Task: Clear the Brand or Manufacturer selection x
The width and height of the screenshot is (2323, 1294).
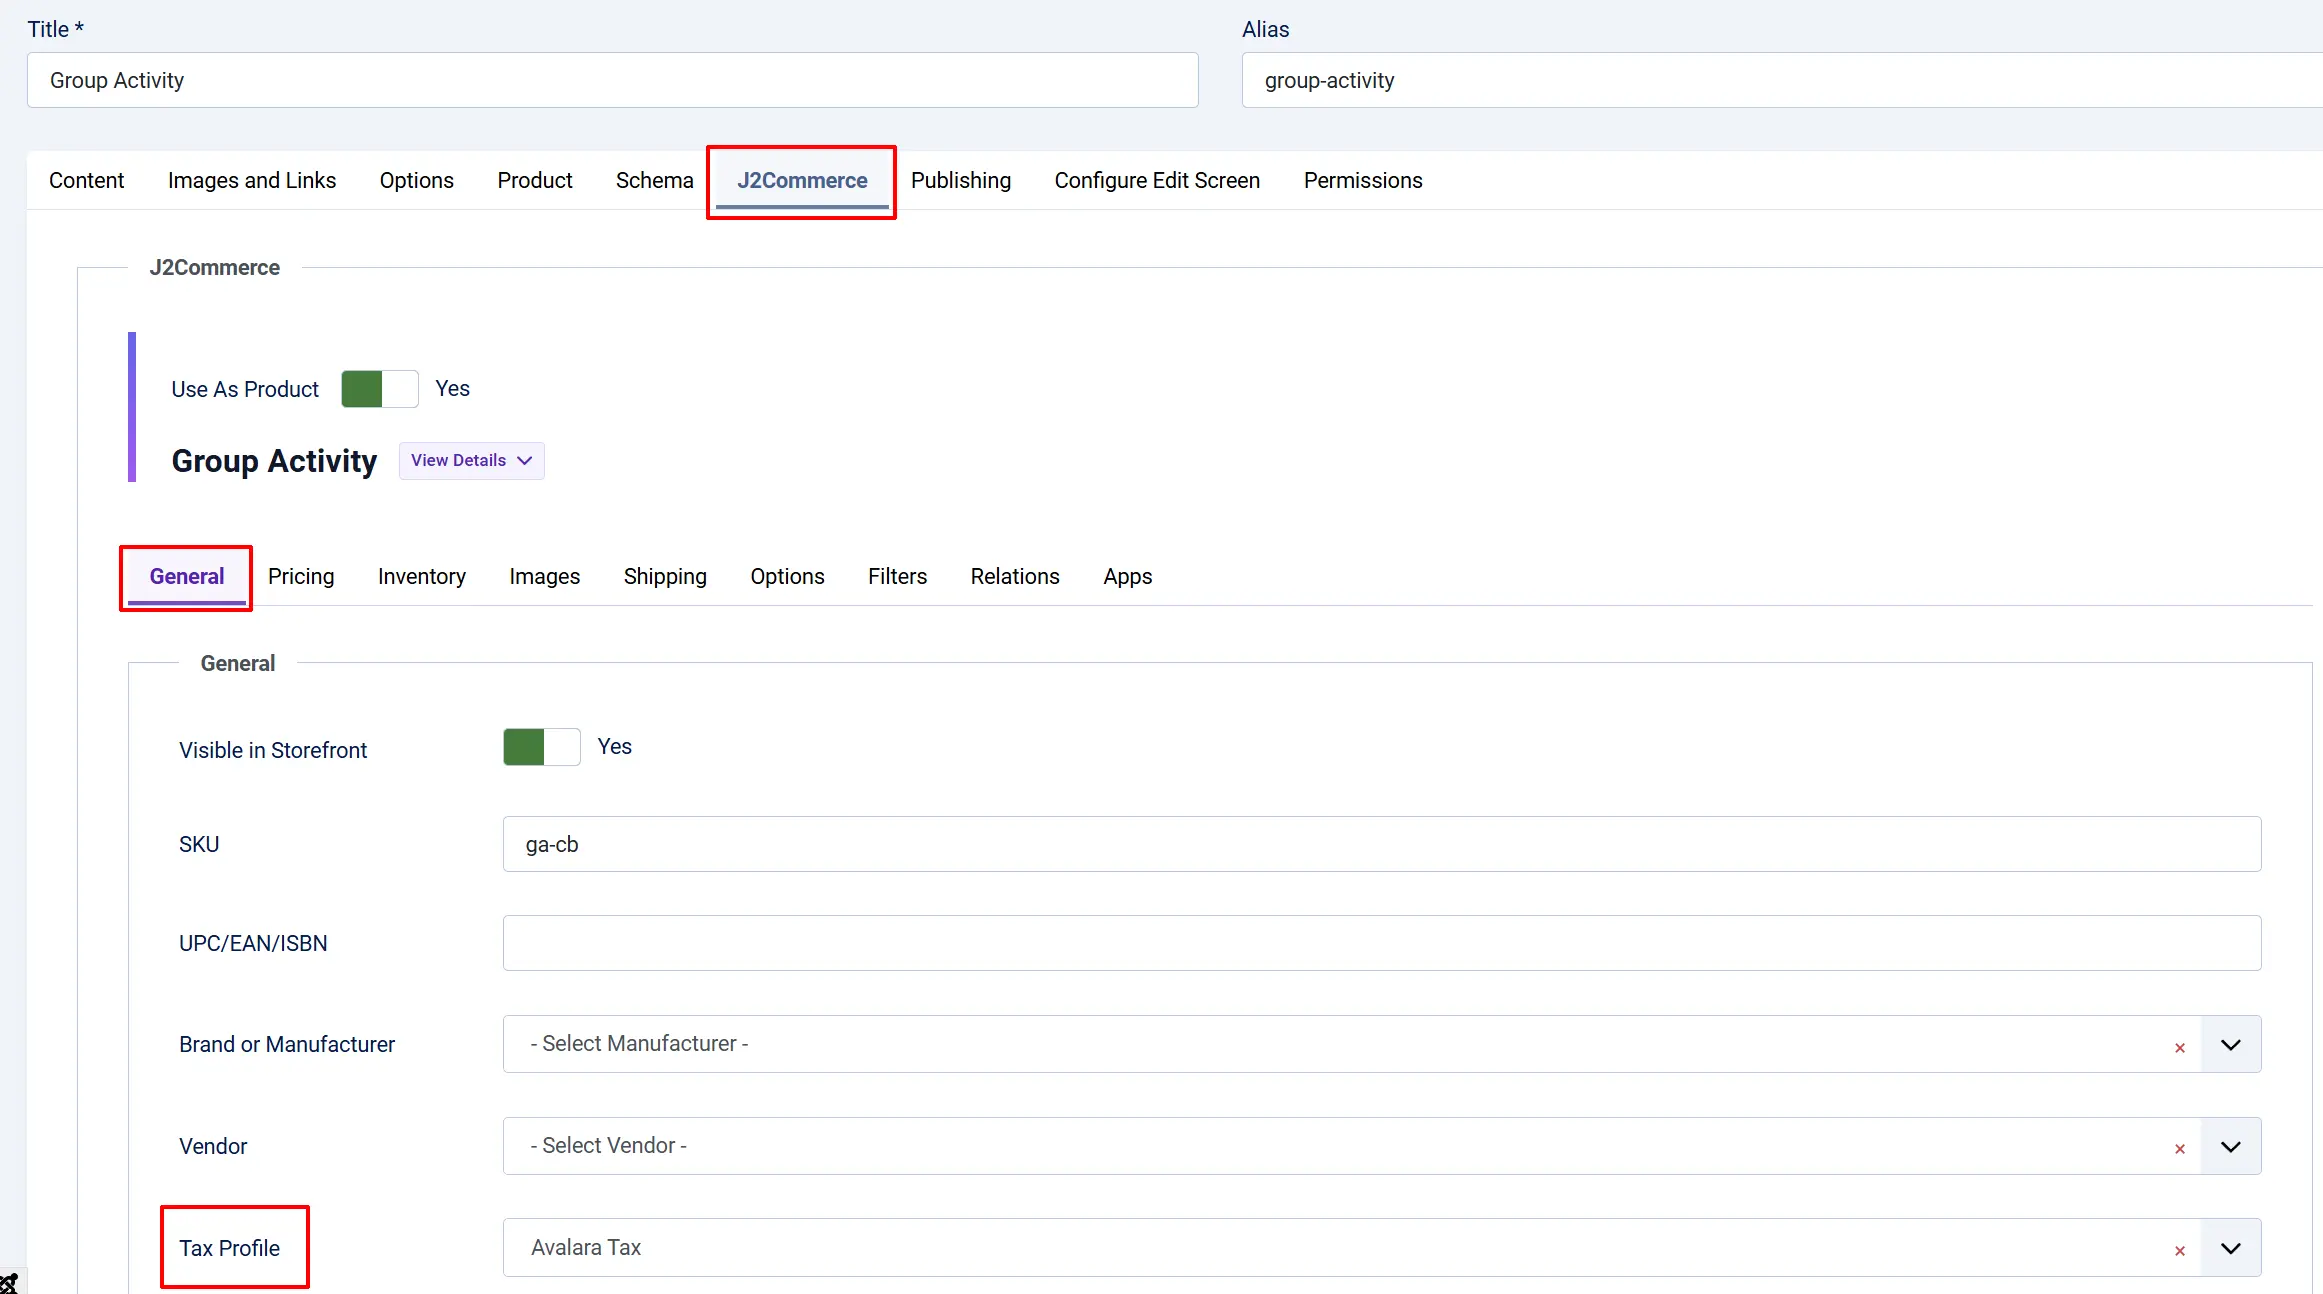Action: tap(2179, 1047)
